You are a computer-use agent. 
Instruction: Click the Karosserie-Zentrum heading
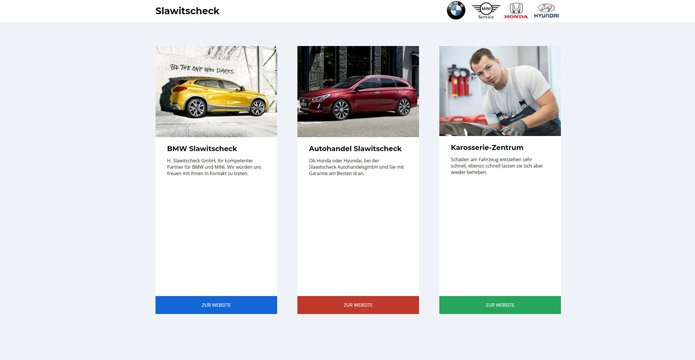[487, 148]
